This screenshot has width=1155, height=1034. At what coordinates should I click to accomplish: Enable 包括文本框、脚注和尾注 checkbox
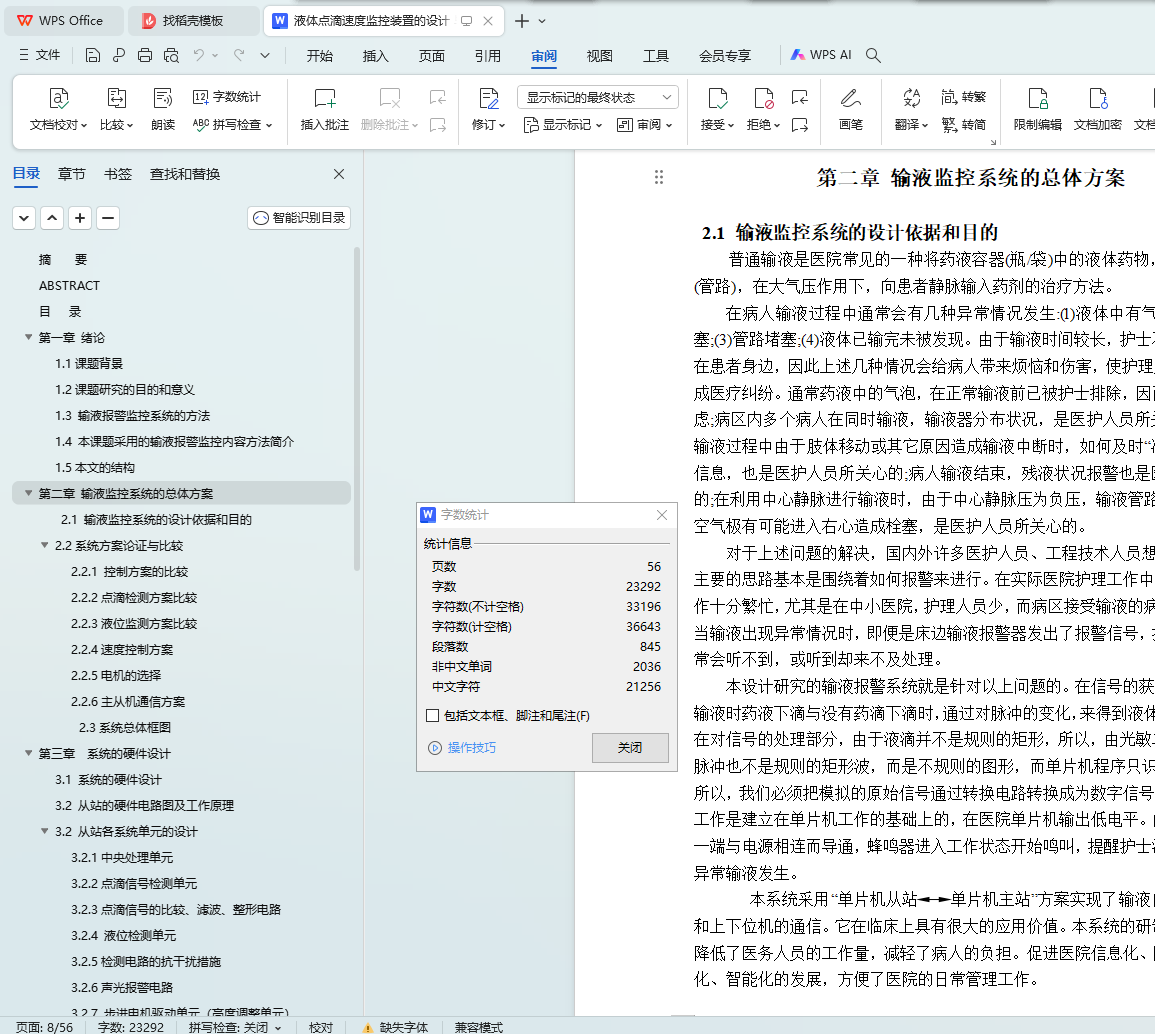pyautogui.click(x=433, y=716)
